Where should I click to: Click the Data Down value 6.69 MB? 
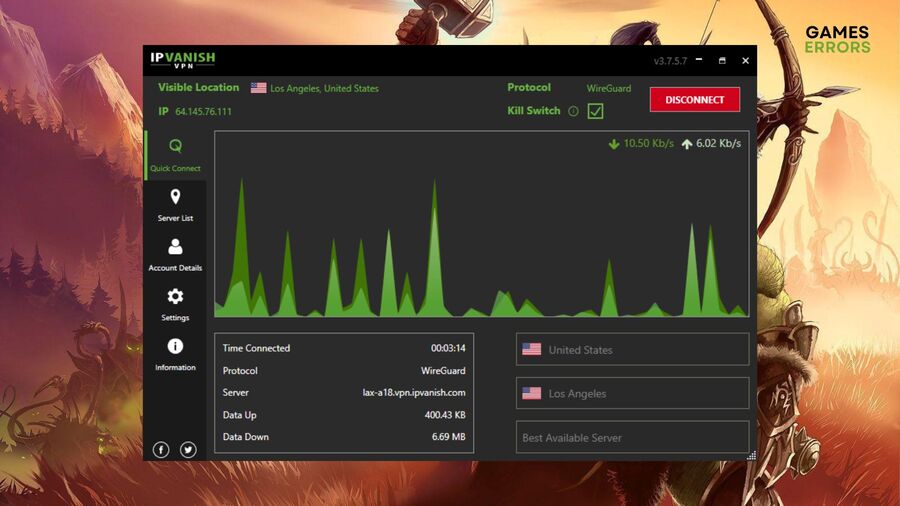[x=448, y=437]
